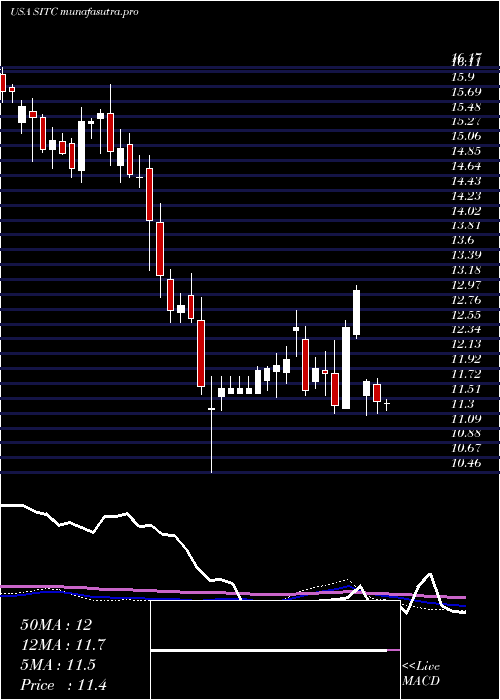Select the 15.06 price axis label

click(x=467, y=136)
